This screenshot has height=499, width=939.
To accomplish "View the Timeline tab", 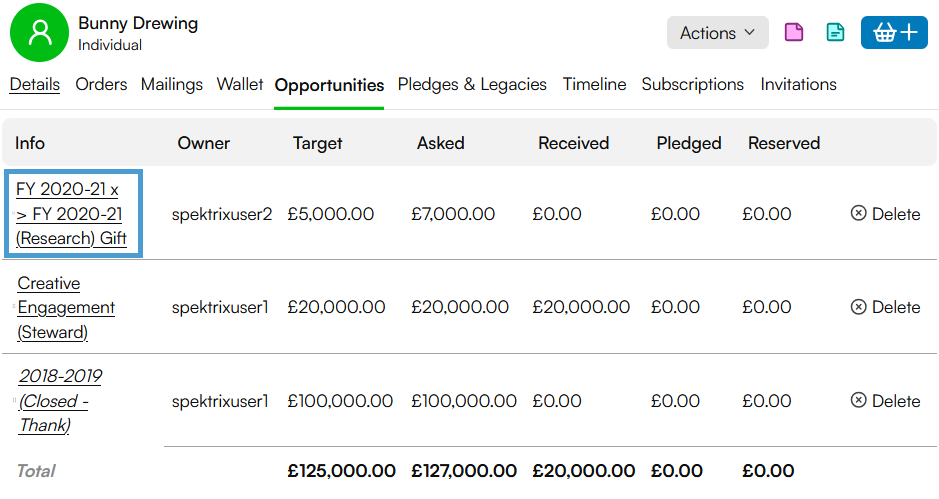I will (594, 84).
